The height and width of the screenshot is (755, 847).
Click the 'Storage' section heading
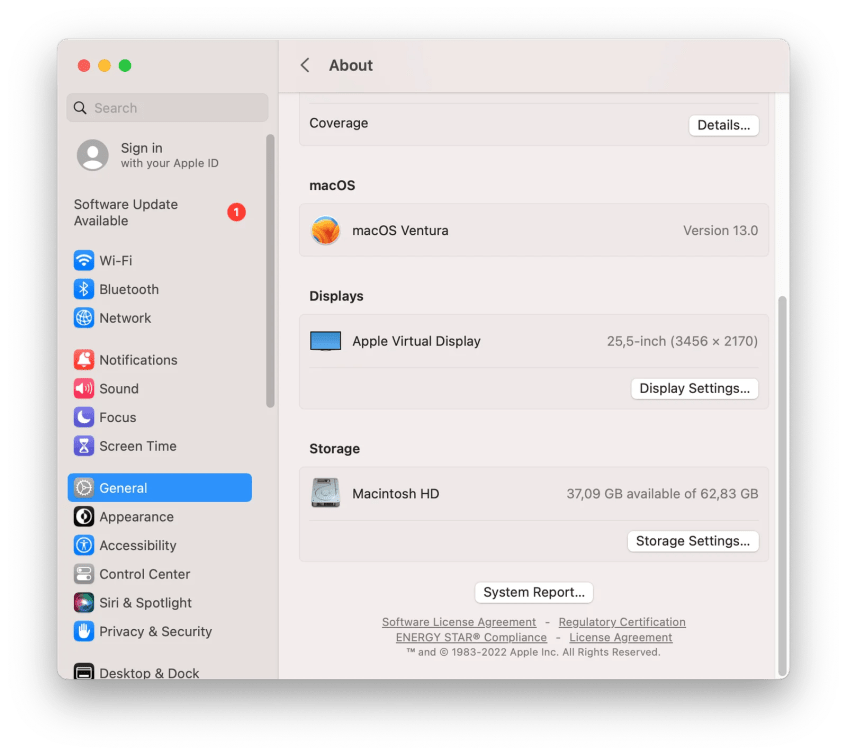[x=334, y=449]
